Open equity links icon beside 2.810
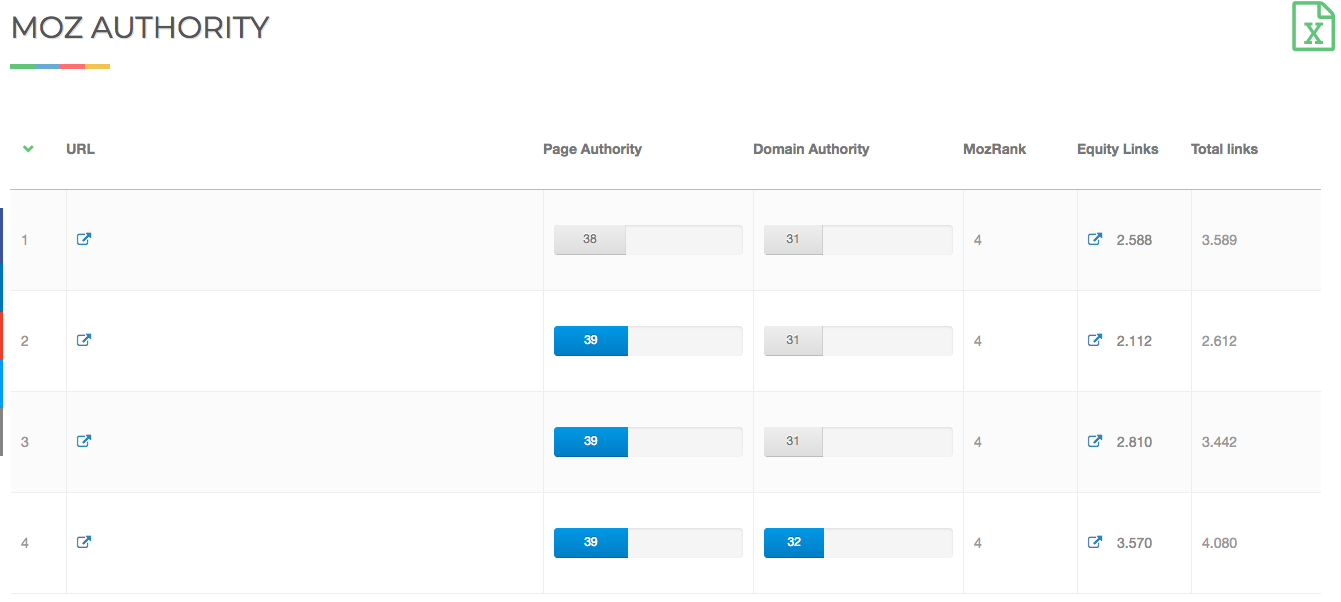 point(1095,441)
